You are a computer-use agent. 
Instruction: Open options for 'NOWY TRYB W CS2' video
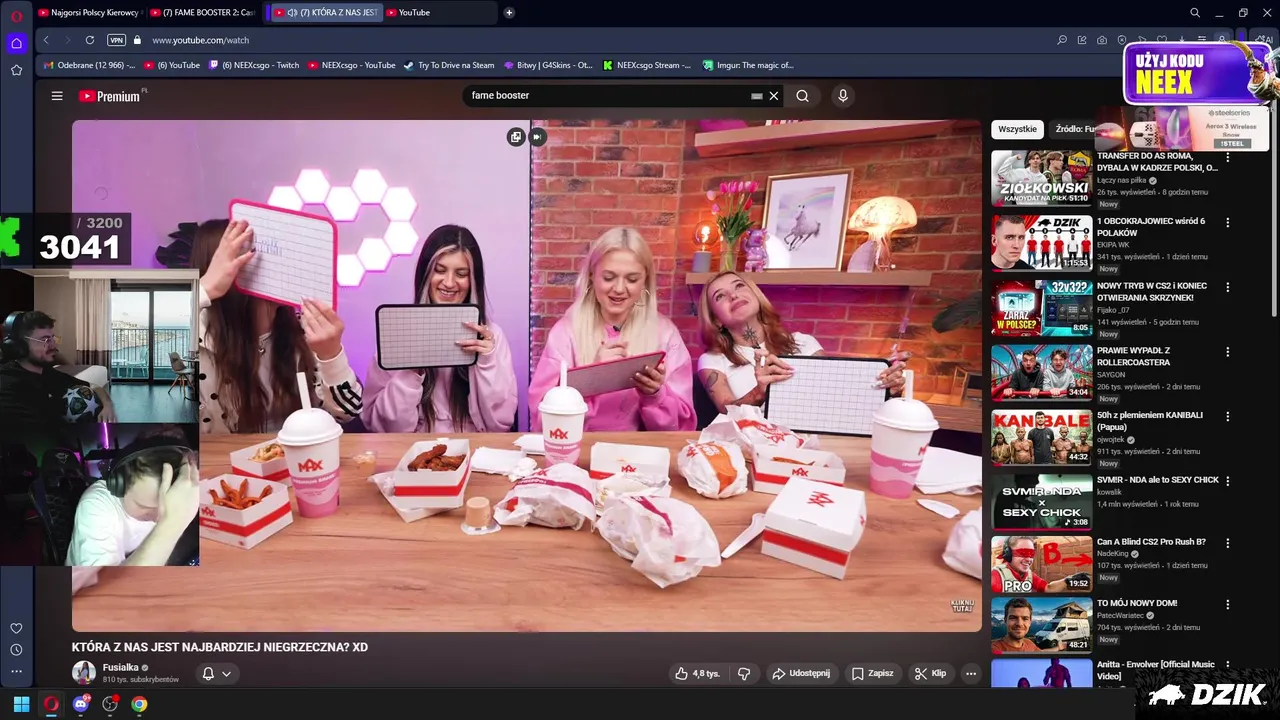pyautogui.click(x=1228, y=287)
